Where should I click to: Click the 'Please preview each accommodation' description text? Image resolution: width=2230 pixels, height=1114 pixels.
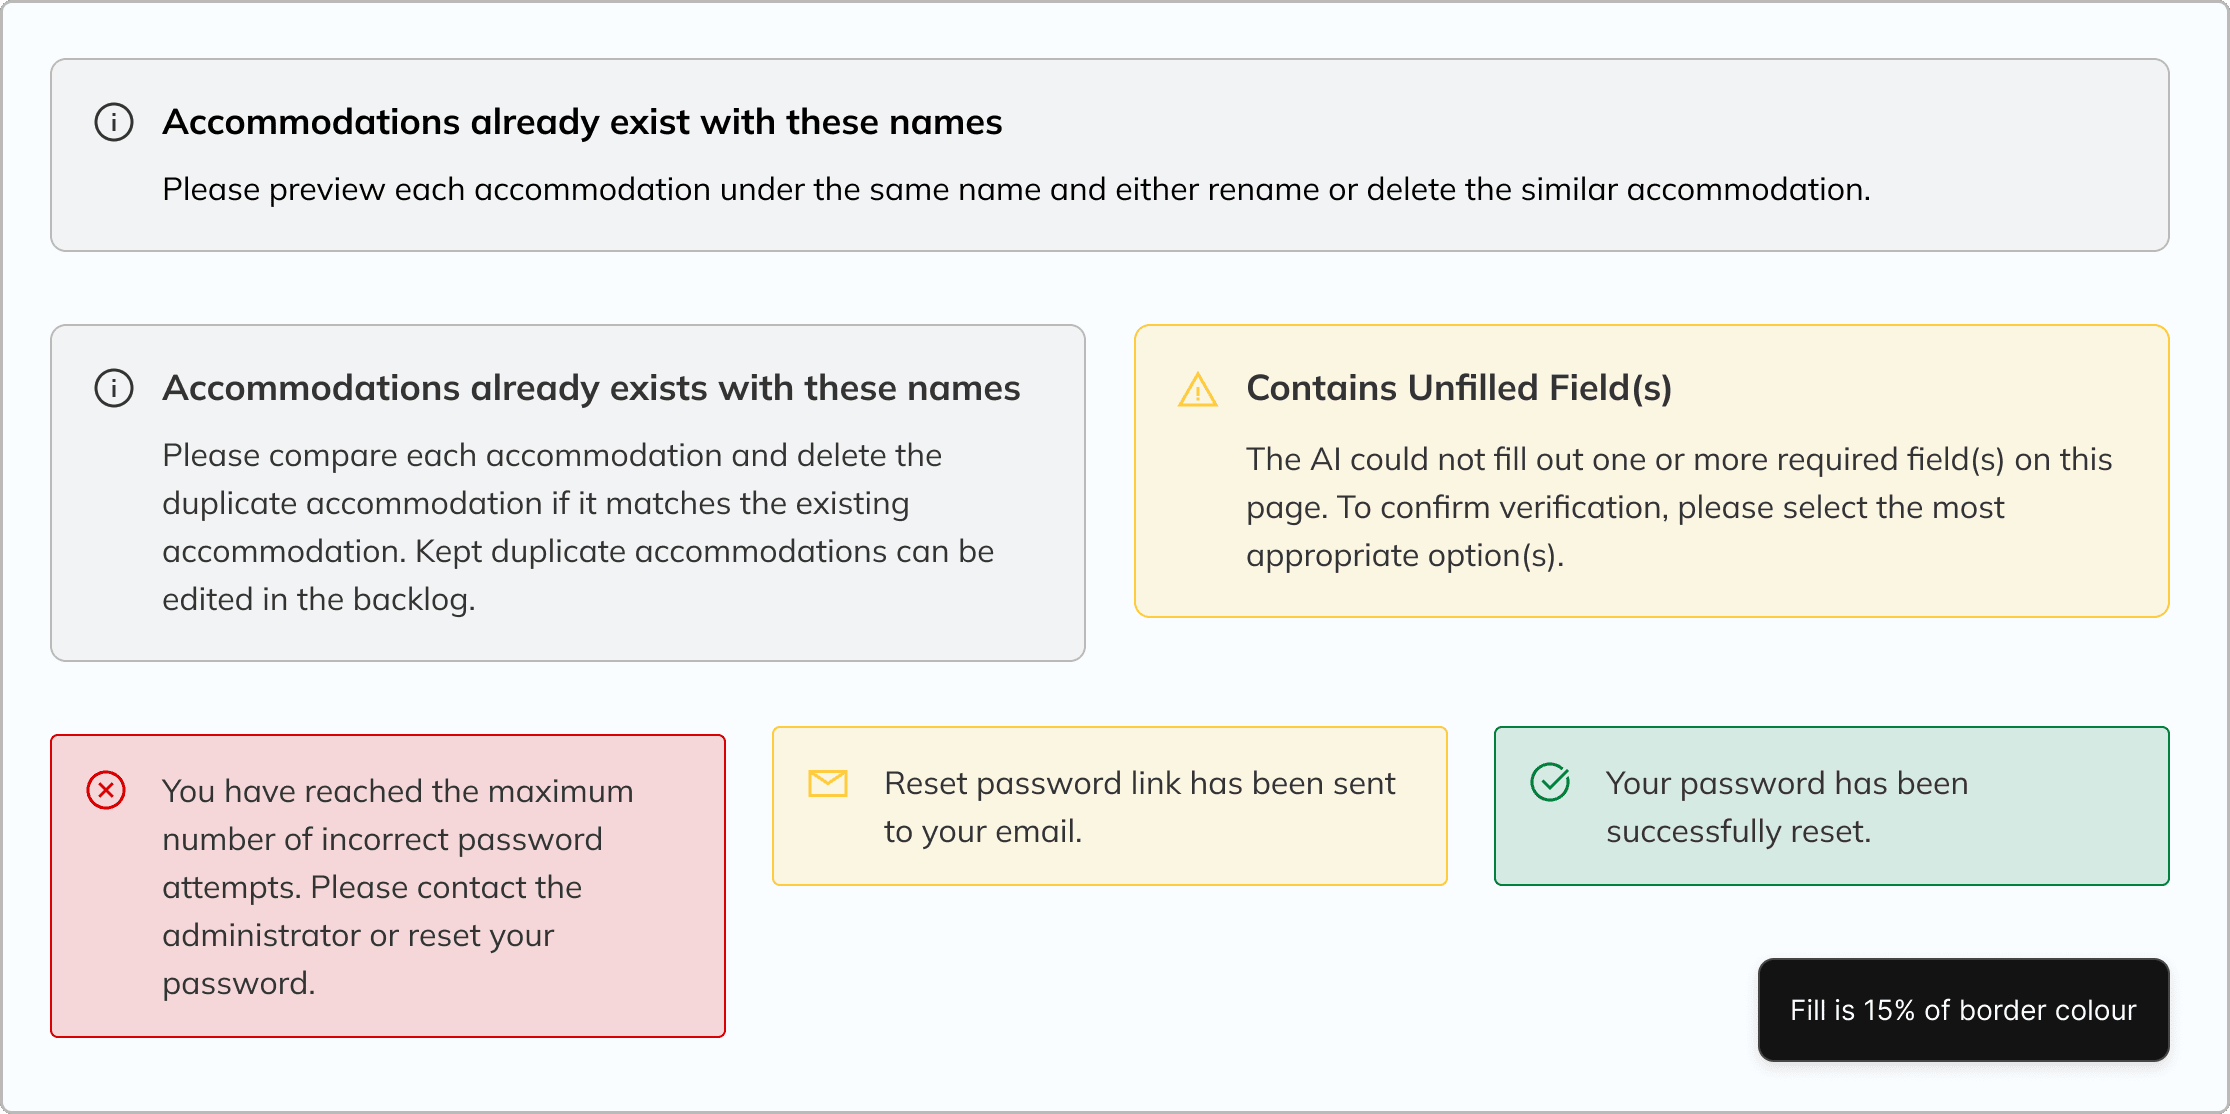tap(1016, 190)
